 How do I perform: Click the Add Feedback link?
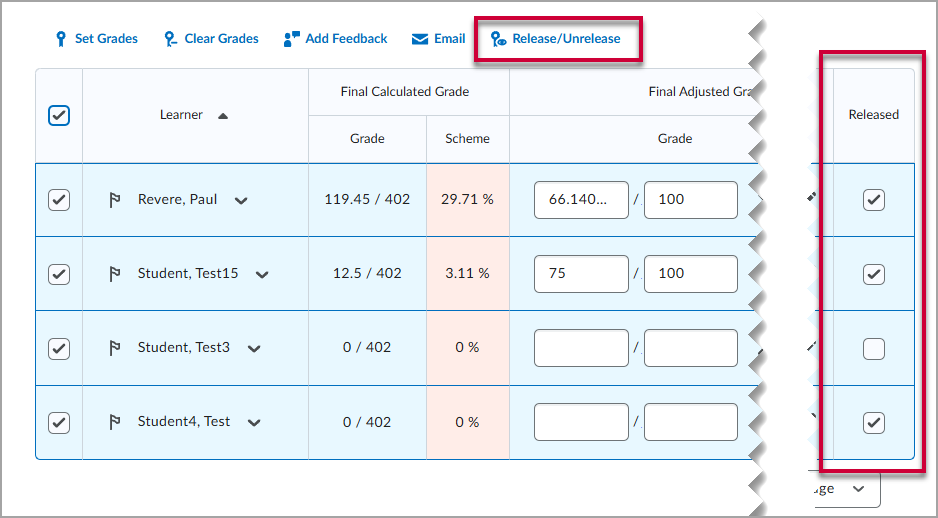tap(346, 39)
